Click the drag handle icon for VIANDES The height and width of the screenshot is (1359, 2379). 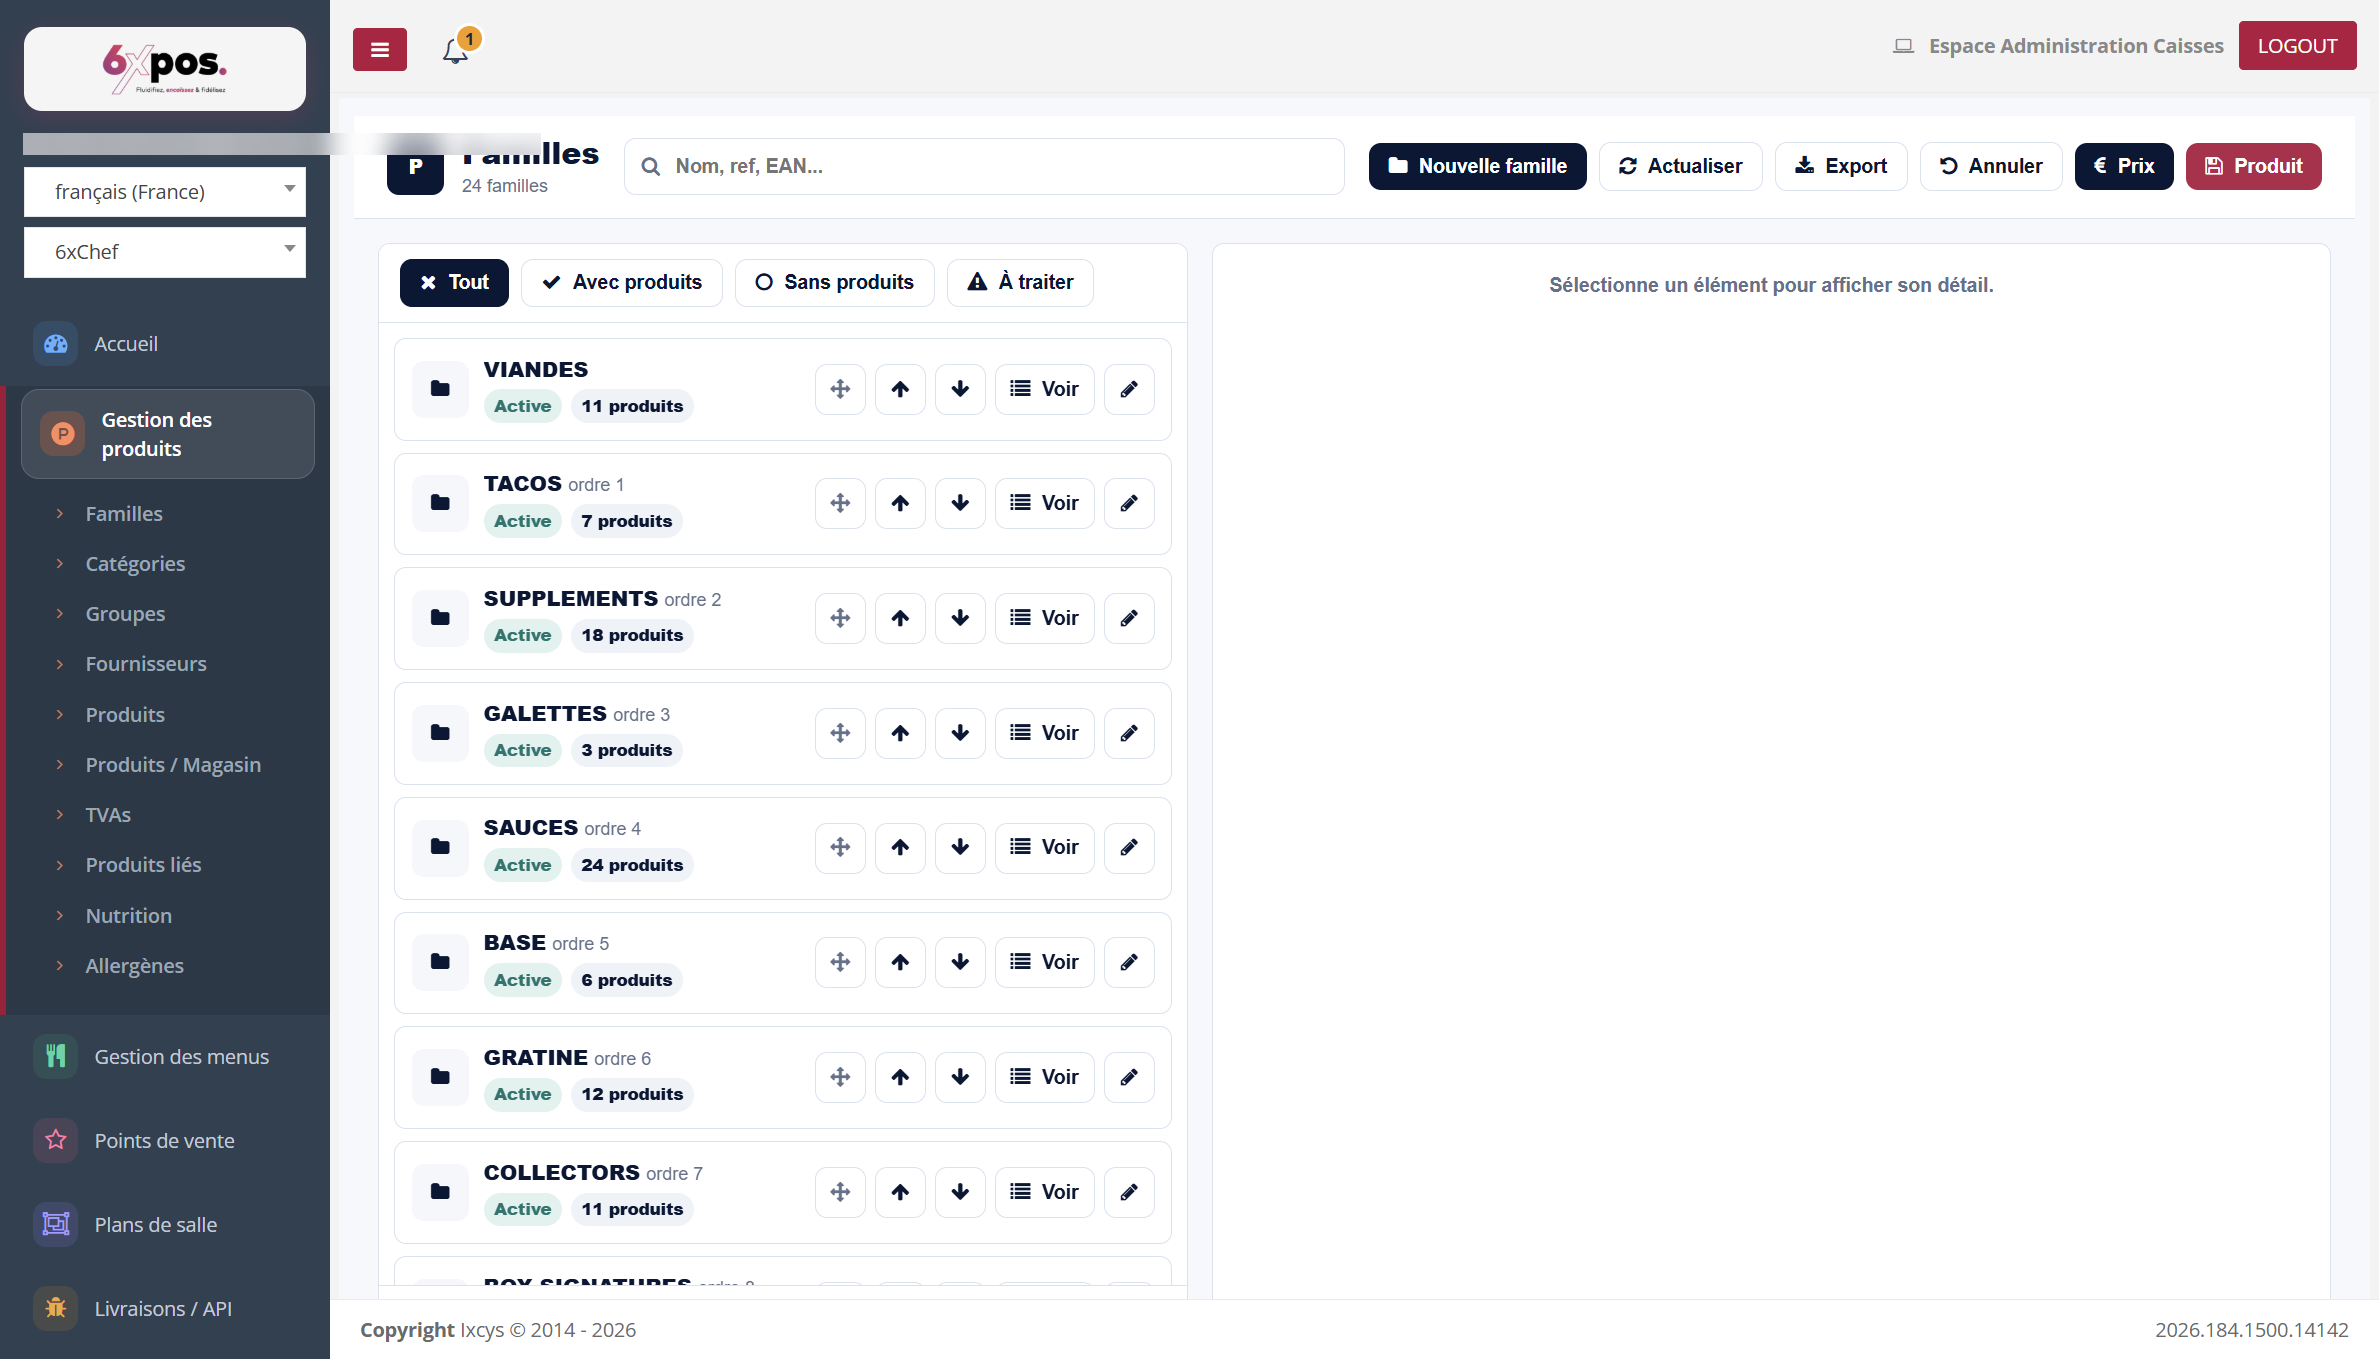click(840, 389)
